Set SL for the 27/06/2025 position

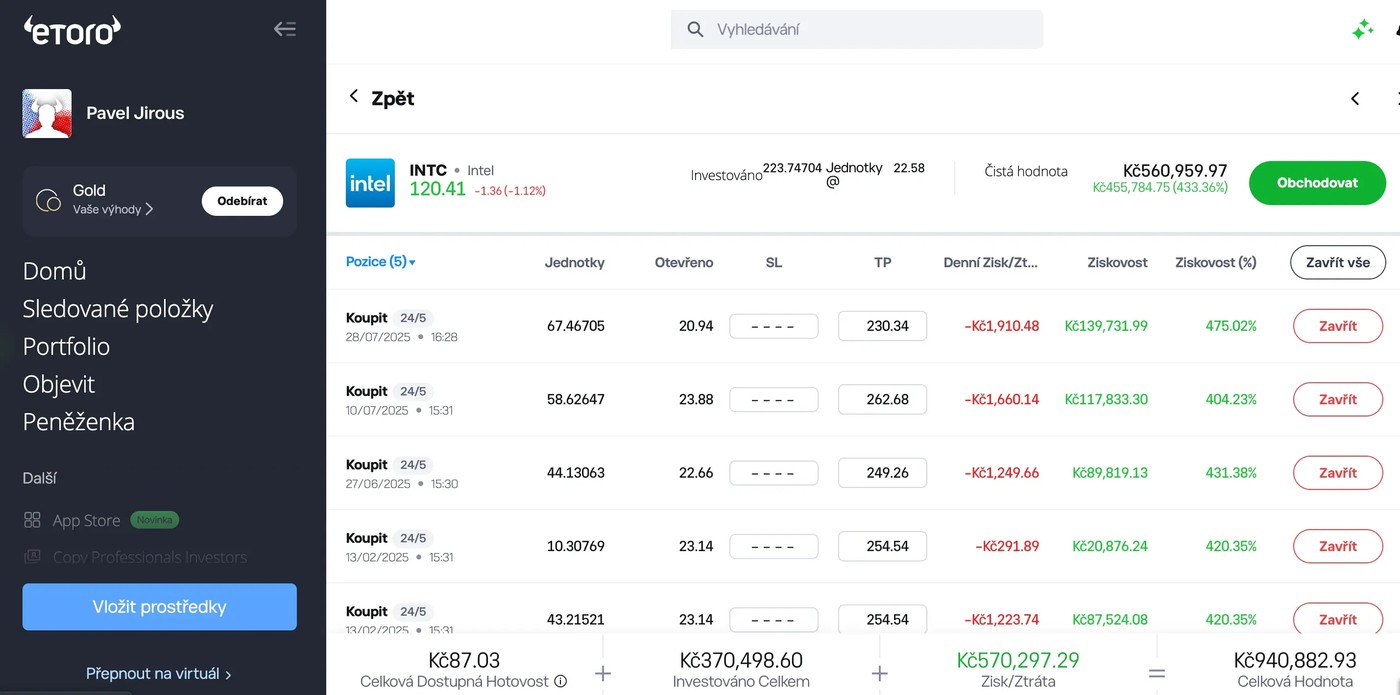coord(774,473)
